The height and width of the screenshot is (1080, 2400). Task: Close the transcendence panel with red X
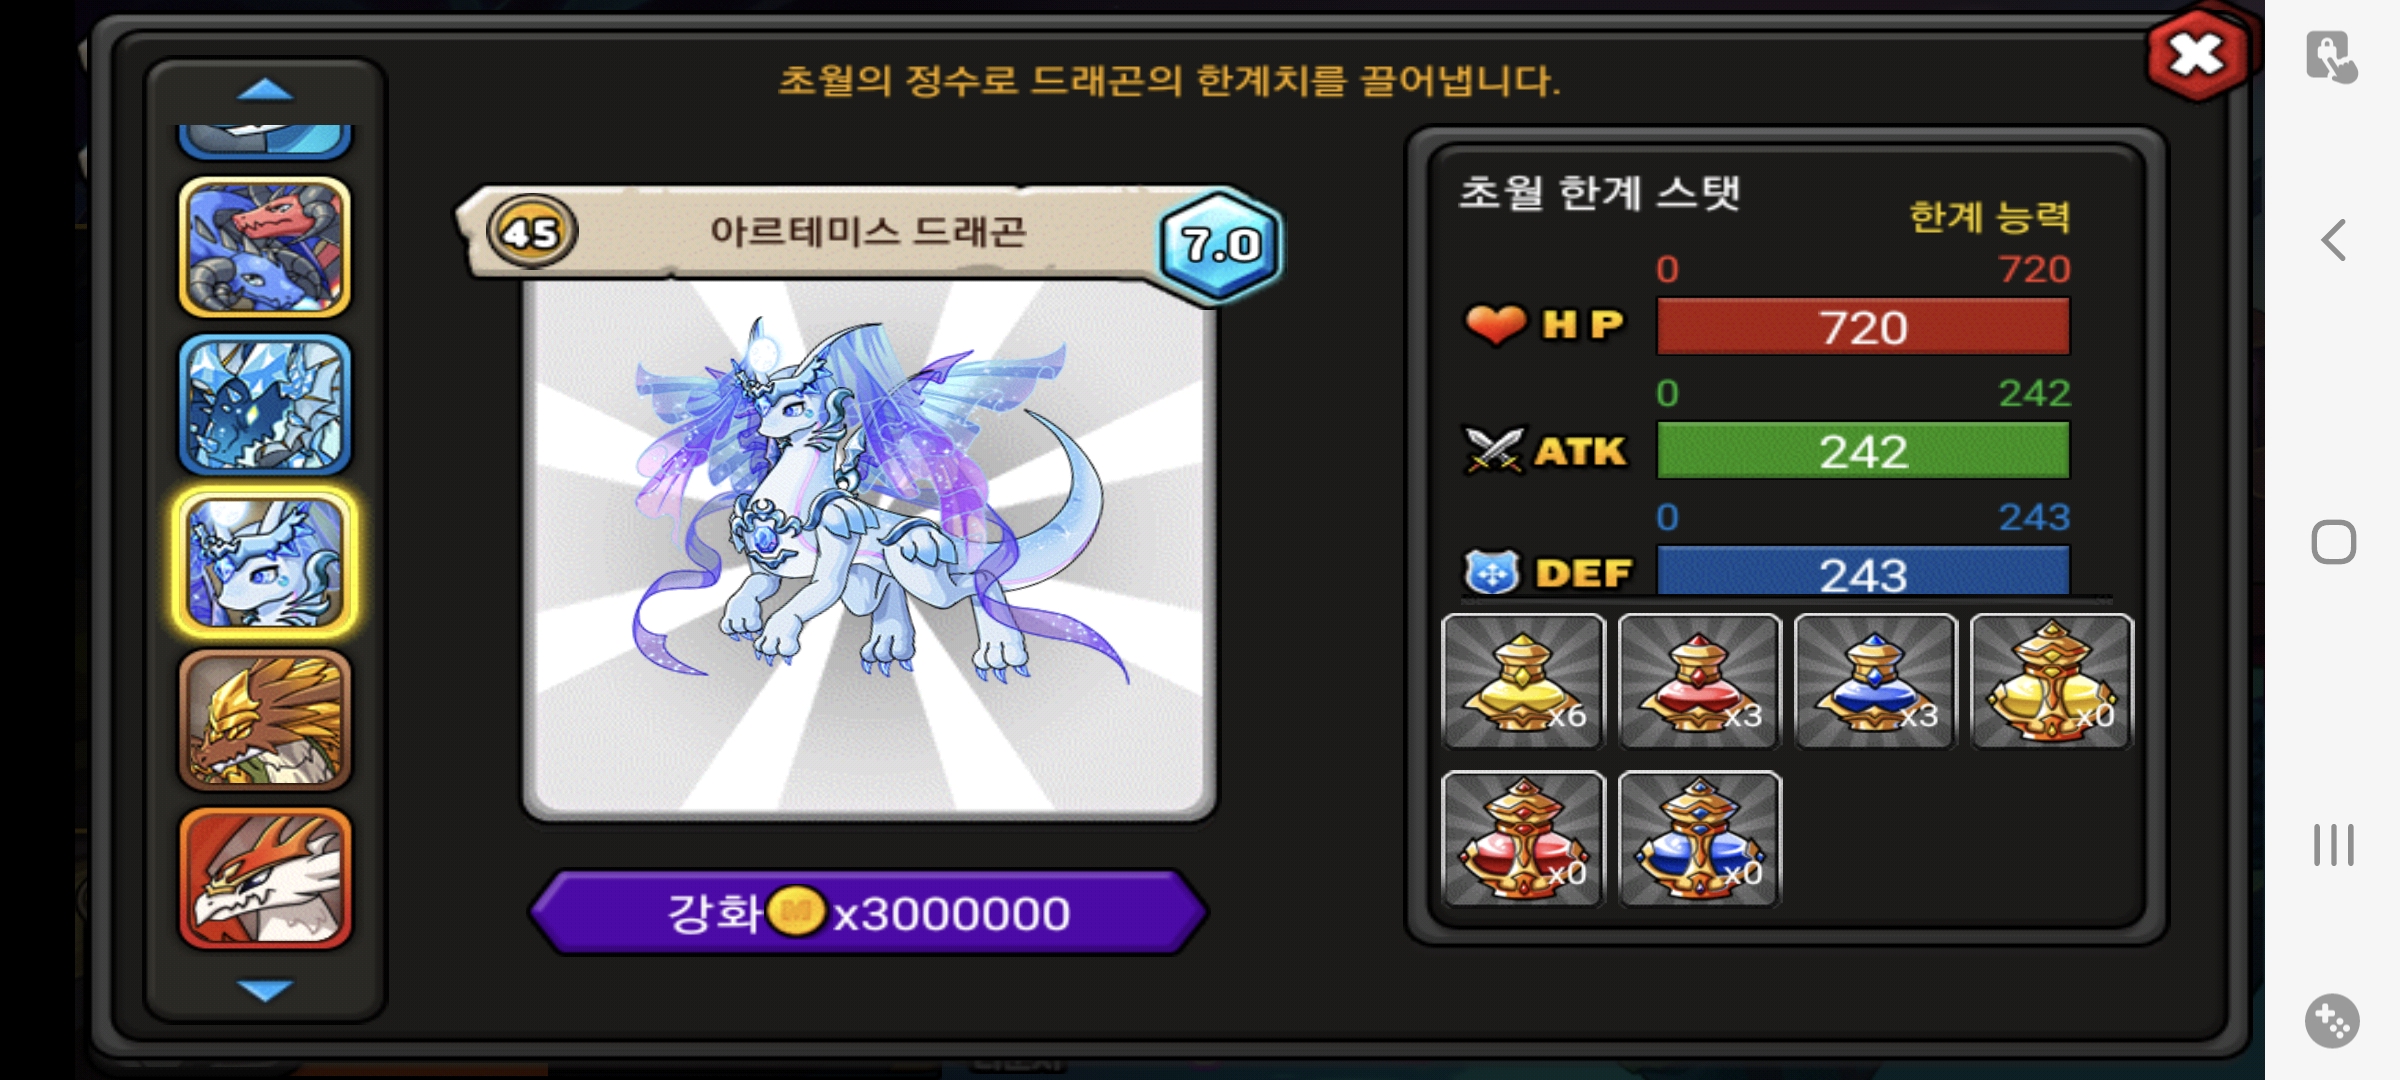click(2196, 55)
